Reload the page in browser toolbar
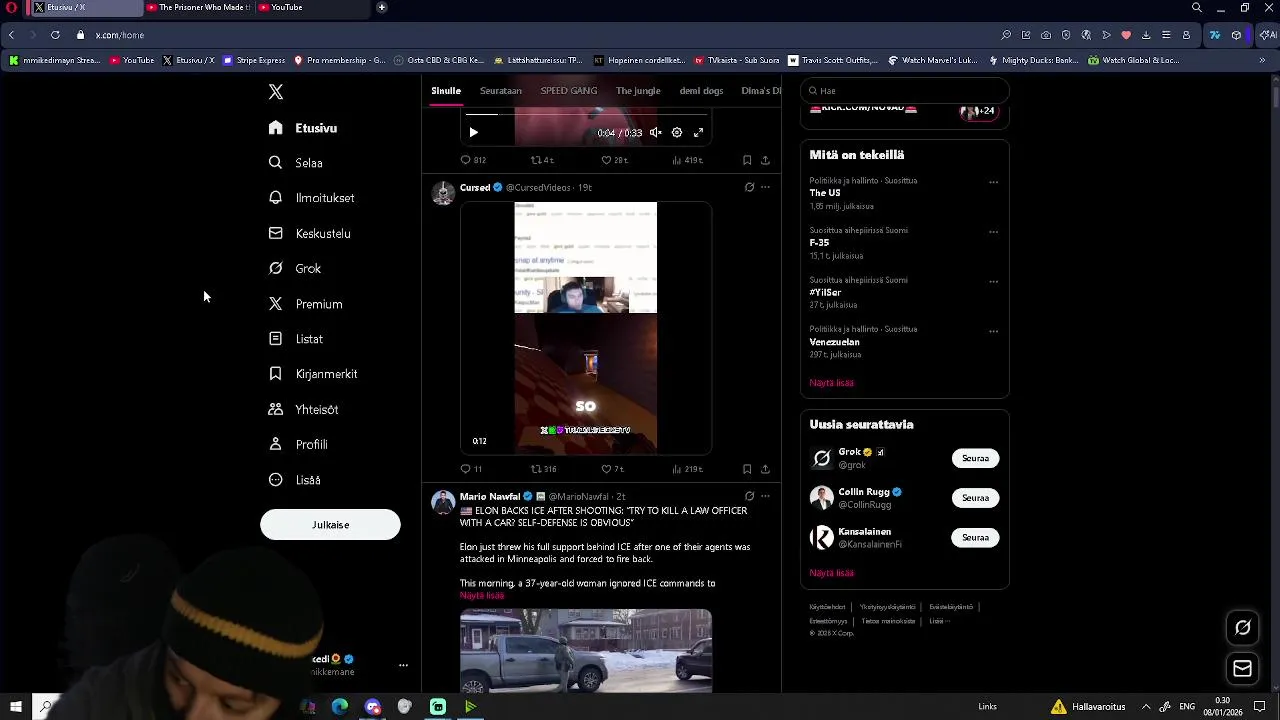Screen dimensions: 1280x720 tap(55, 35)
